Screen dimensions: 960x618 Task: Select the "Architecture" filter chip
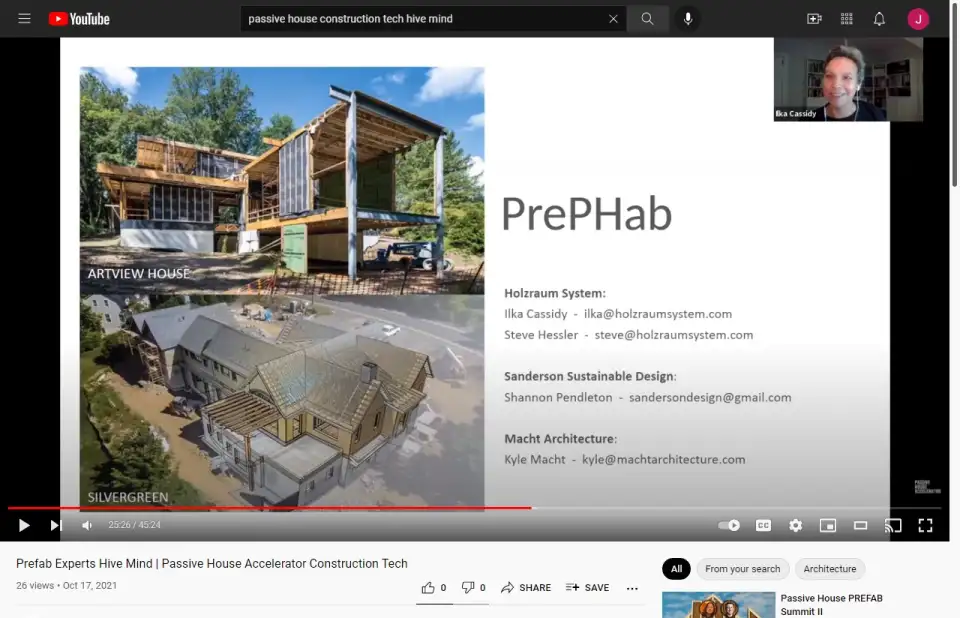point(830,569)
